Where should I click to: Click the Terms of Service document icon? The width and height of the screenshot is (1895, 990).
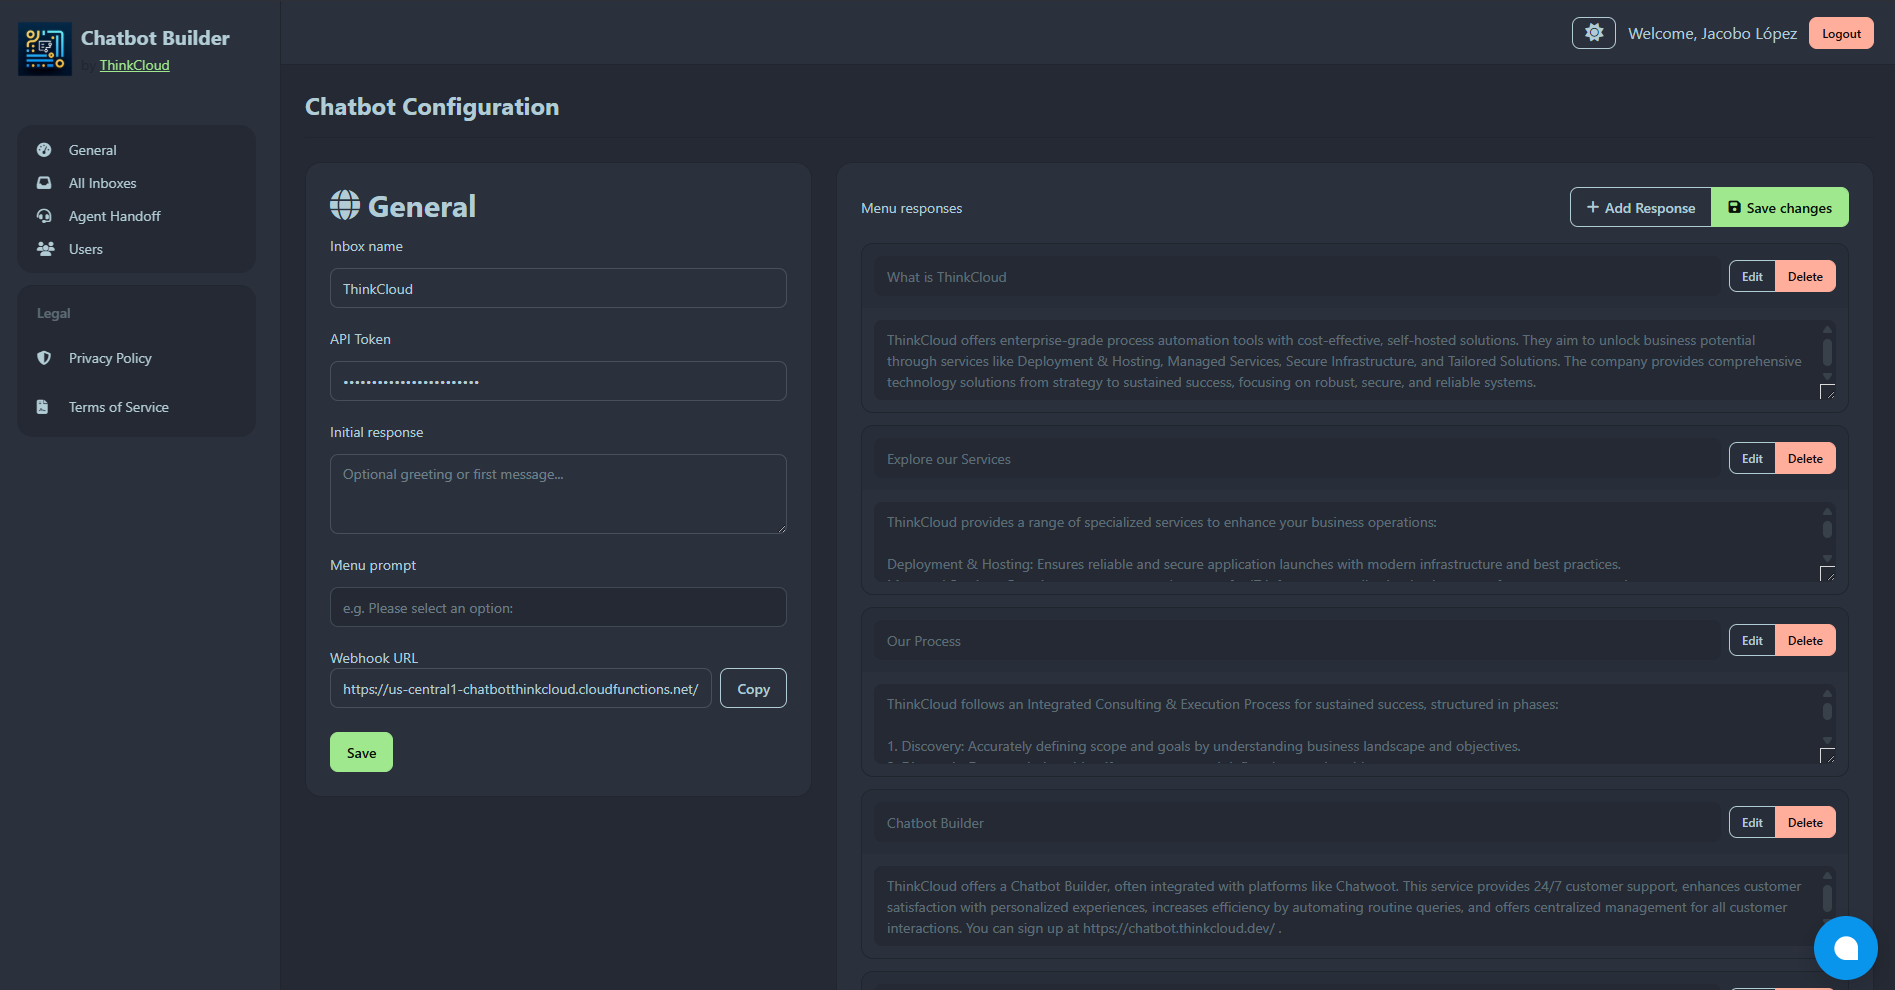coord(42,407)
